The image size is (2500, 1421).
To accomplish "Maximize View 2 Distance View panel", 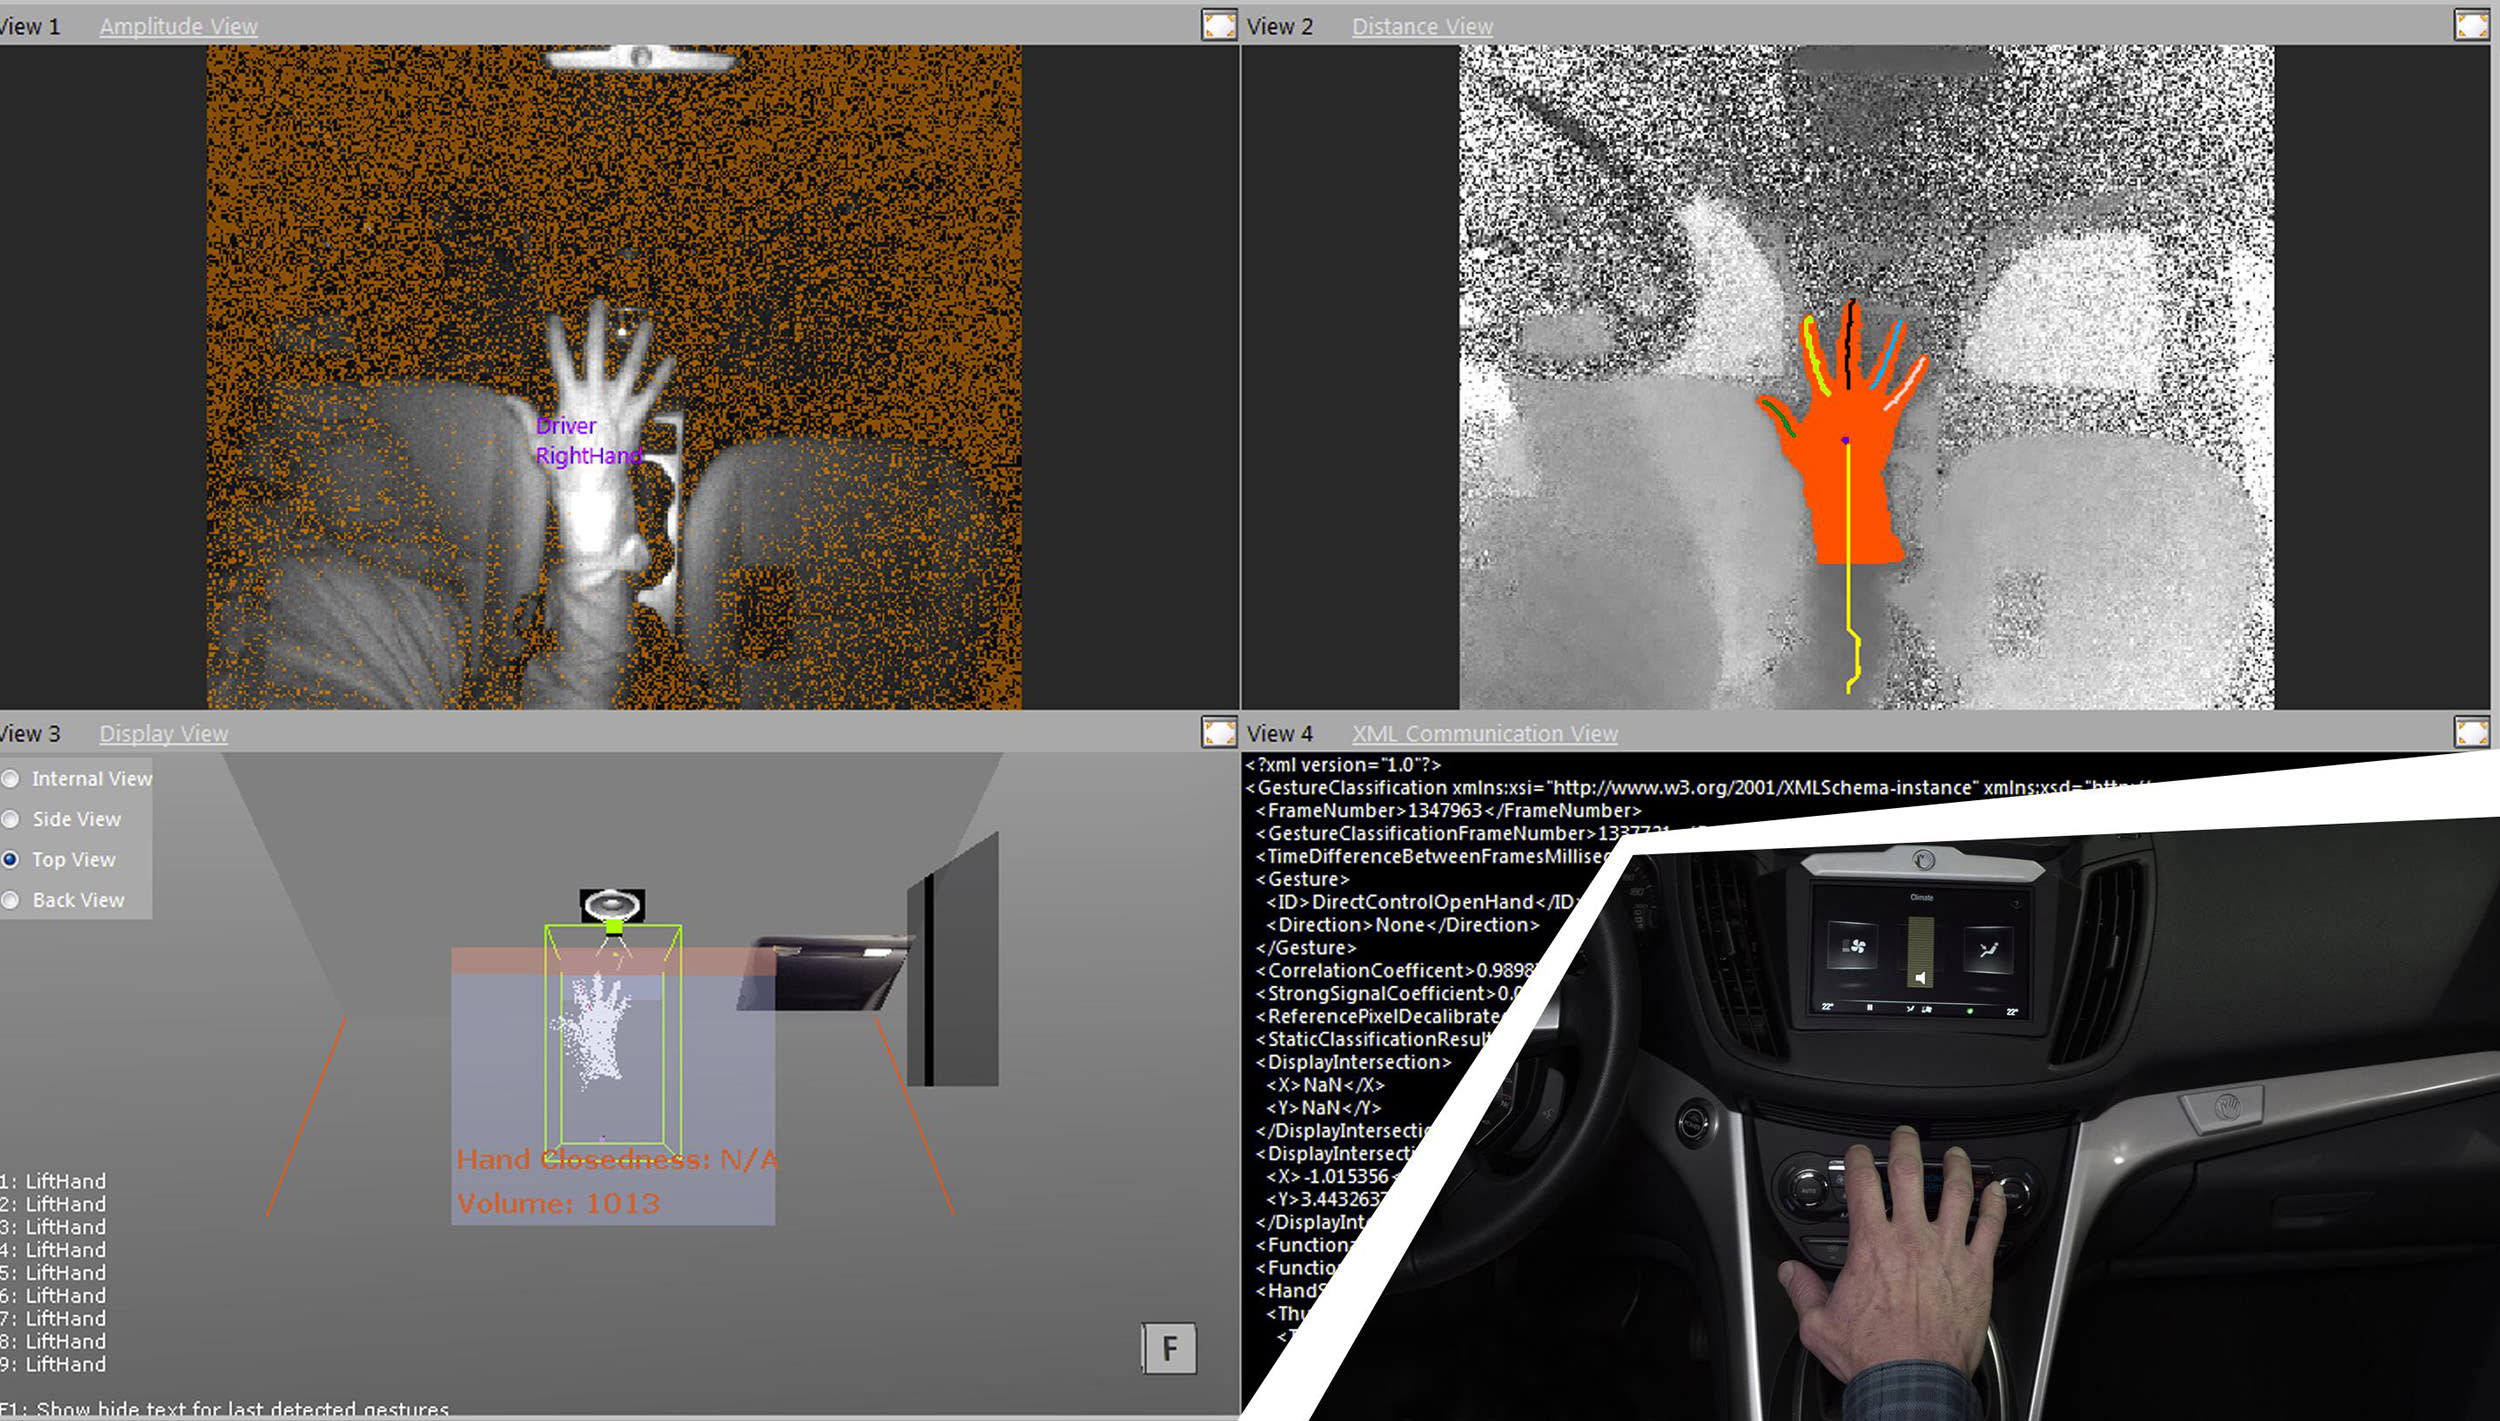I will pos(2471,25).
